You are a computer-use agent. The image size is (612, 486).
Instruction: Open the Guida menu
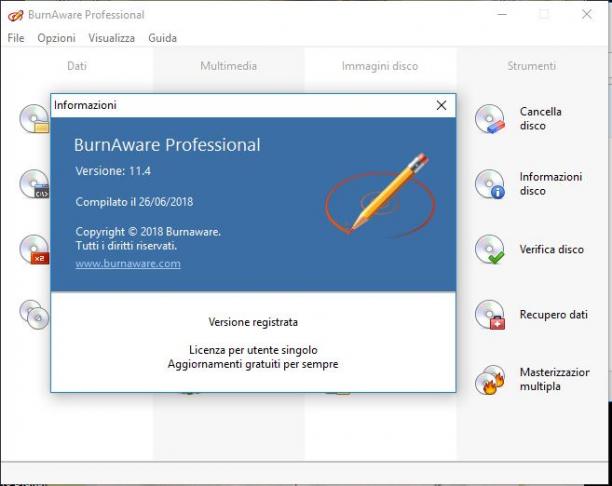pos(162,38)
